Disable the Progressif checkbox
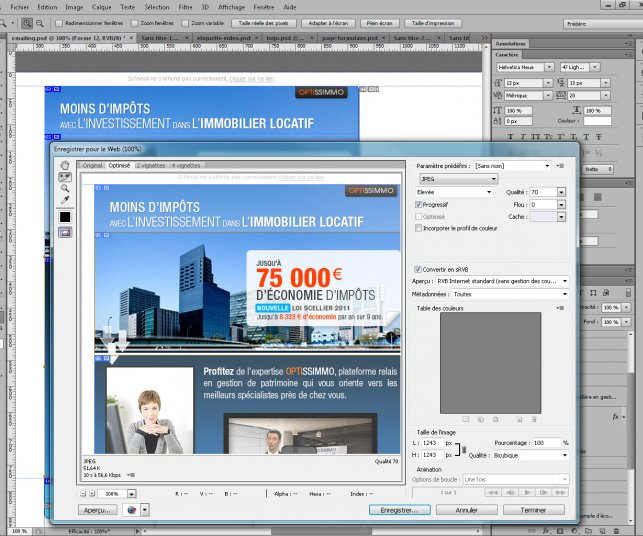 418,204
